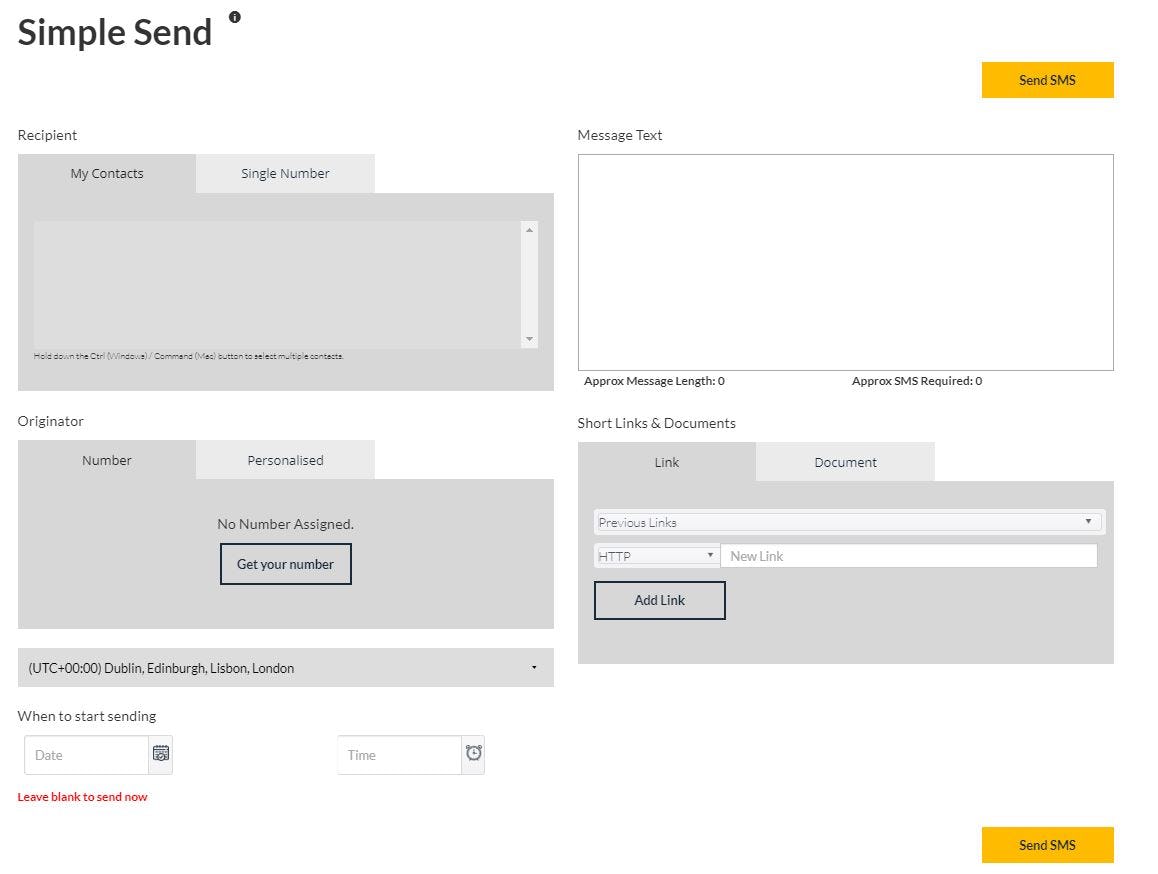Switch to the Single Number tab
The image size is (1158, 874).
tap(284, 173)
